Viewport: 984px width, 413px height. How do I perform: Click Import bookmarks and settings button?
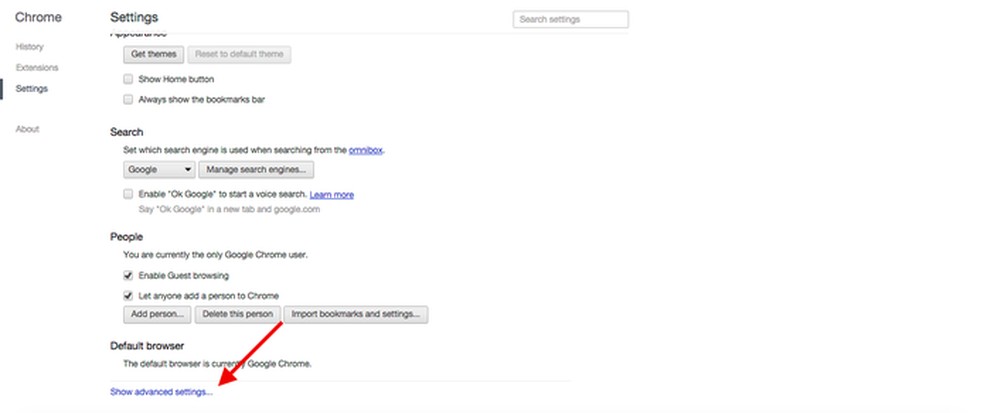tap(356, 315)
